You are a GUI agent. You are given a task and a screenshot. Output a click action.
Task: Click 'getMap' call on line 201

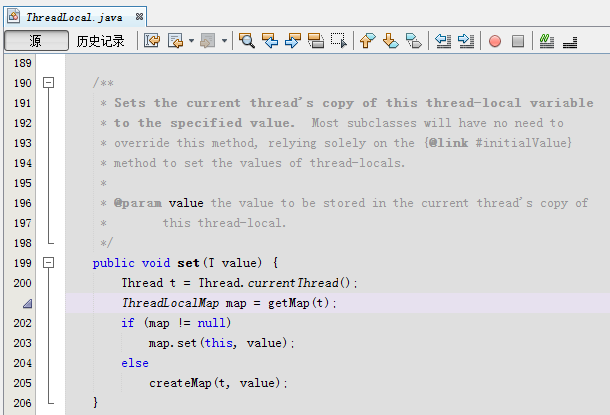(x=289, y=303)
